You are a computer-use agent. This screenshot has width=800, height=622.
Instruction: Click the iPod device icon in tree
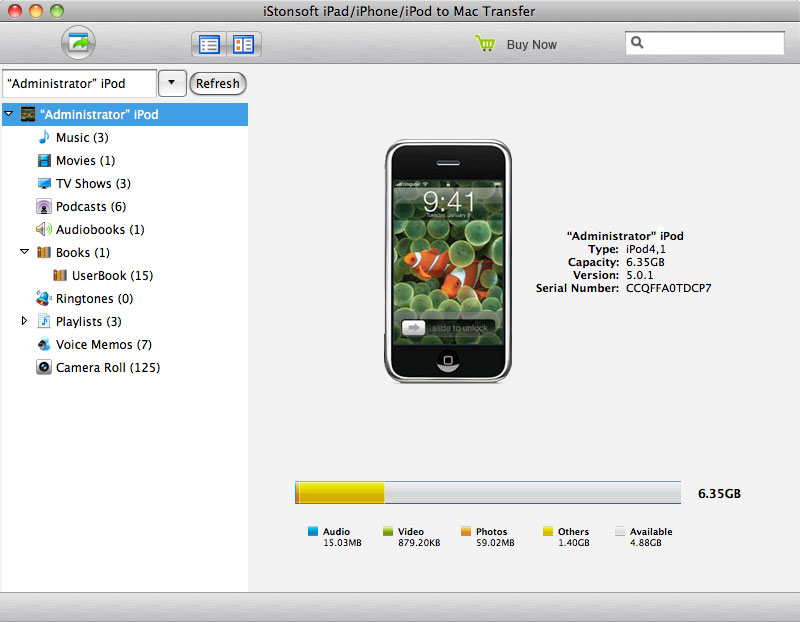pyautogui.click(x=28, y=114)
